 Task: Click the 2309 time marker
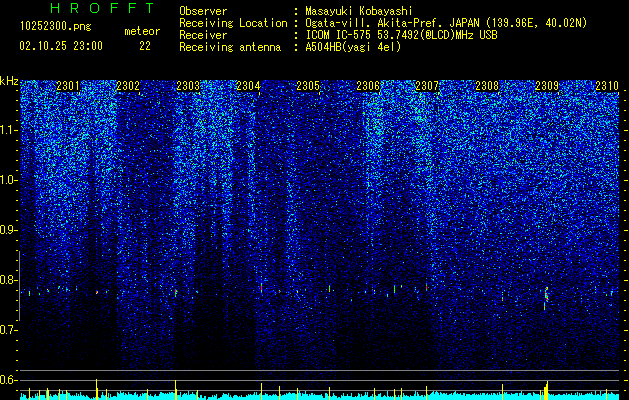pyautogui.click(x=547, y=86)
